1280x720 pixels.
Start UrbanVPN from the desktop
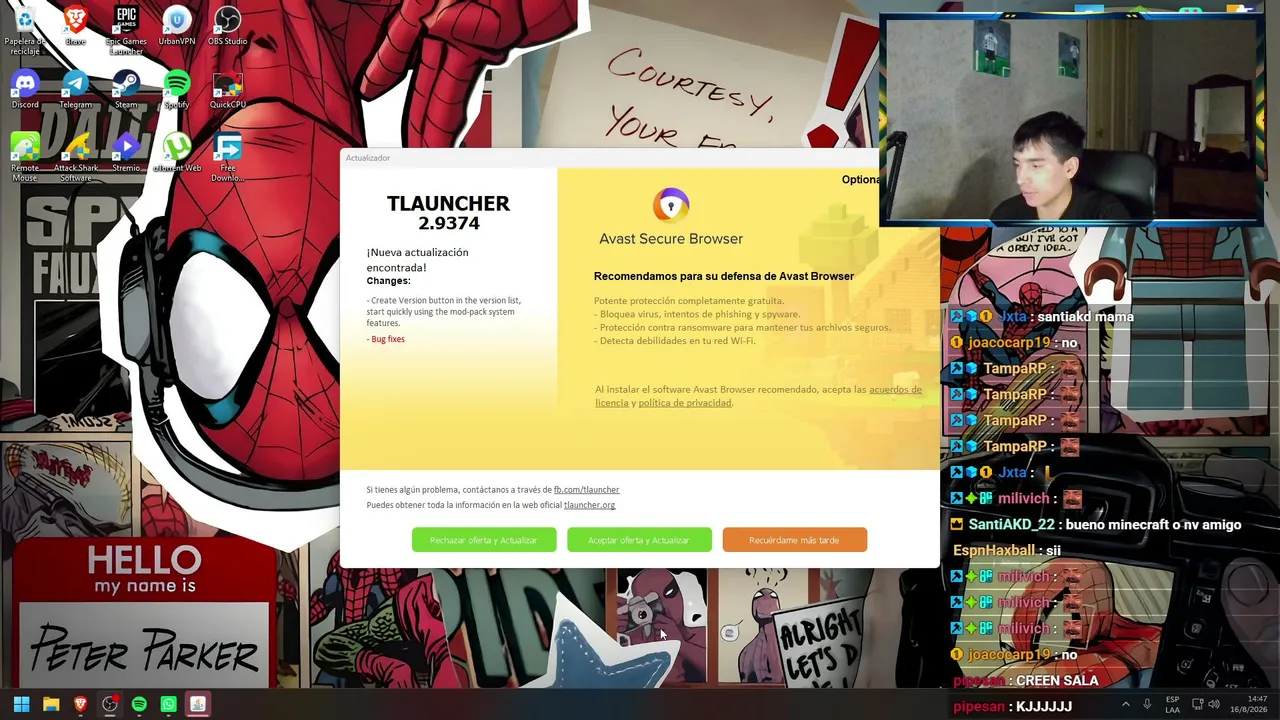(x=177, y=27)
